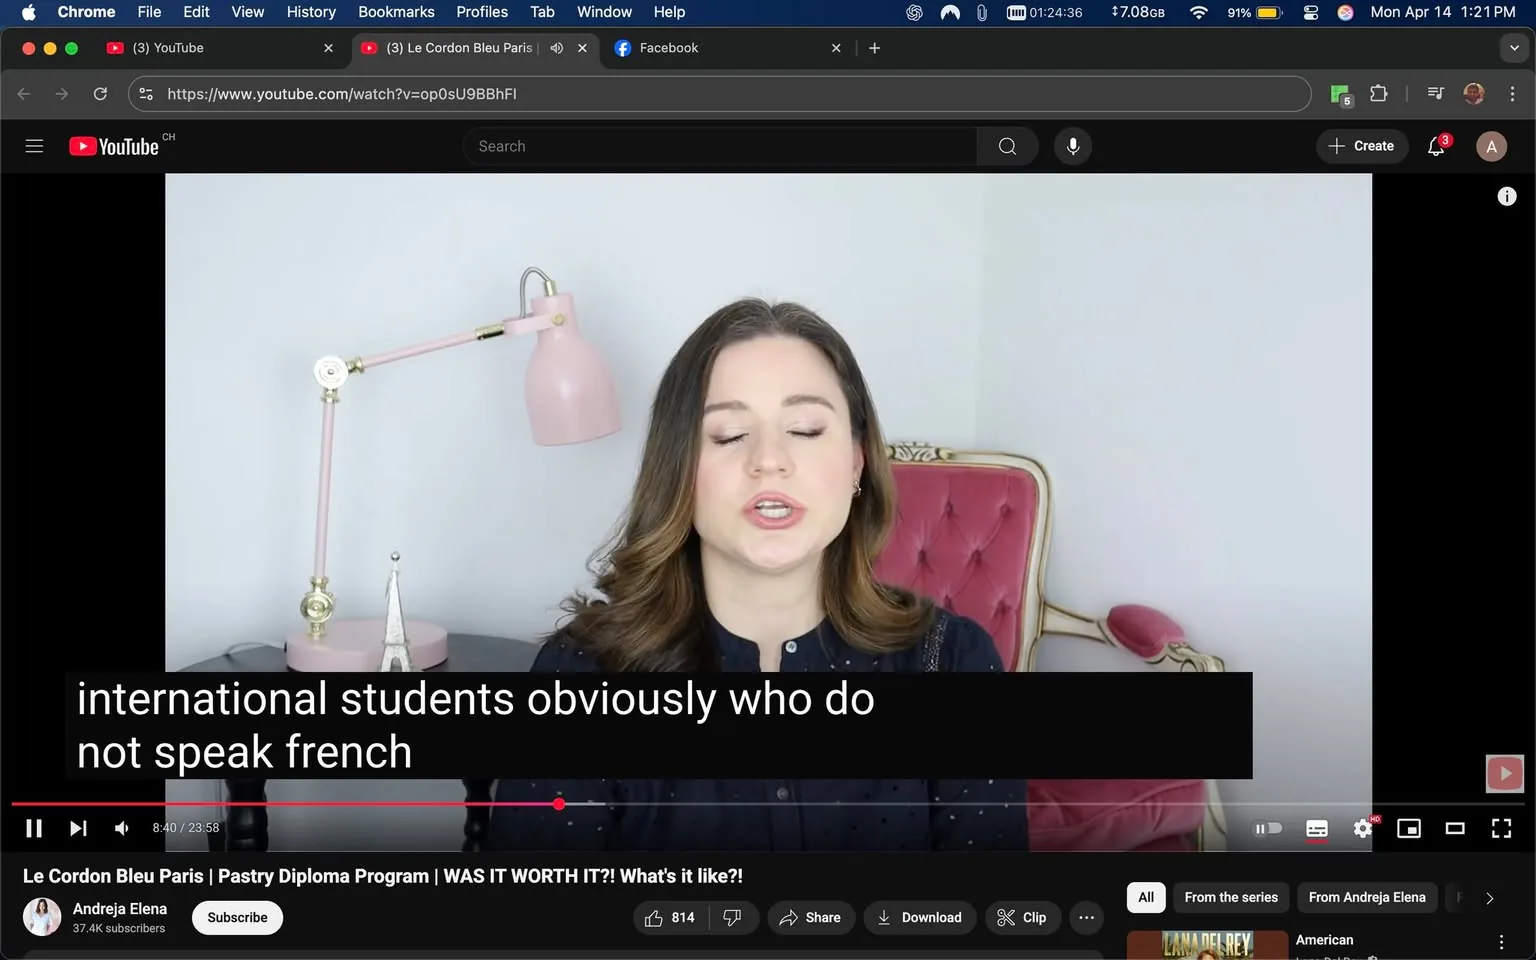
Task: Open YouTube notifications bell
Action: (1436, 146)
